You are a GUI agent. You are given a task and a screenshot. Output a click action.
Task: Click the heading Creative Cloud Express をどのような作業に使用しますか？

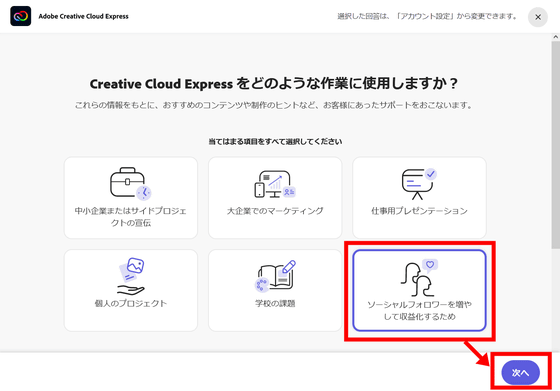pyautogui.click(x=274, y=84)
